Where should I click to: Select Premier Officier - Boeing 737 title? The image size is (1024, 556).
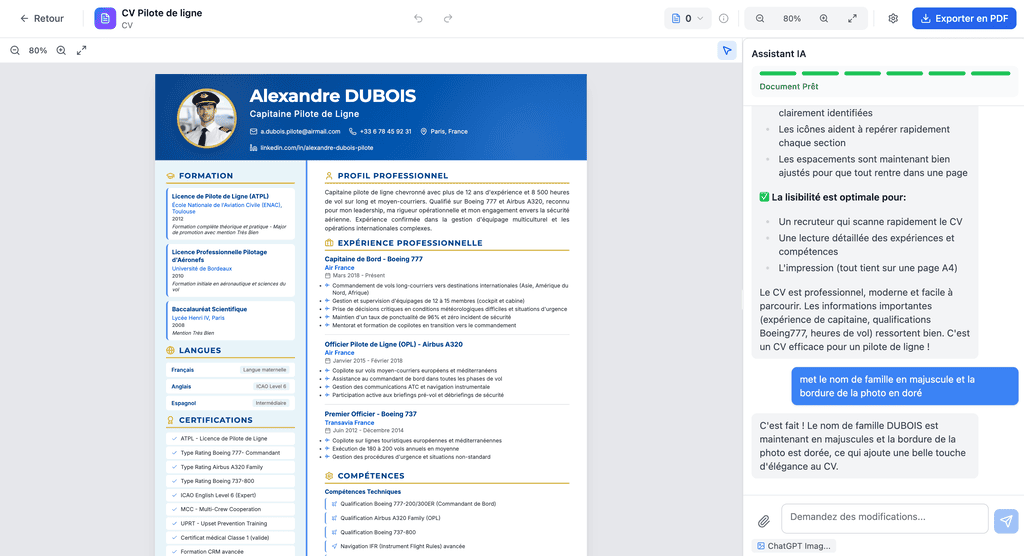[x=370, y=414]
